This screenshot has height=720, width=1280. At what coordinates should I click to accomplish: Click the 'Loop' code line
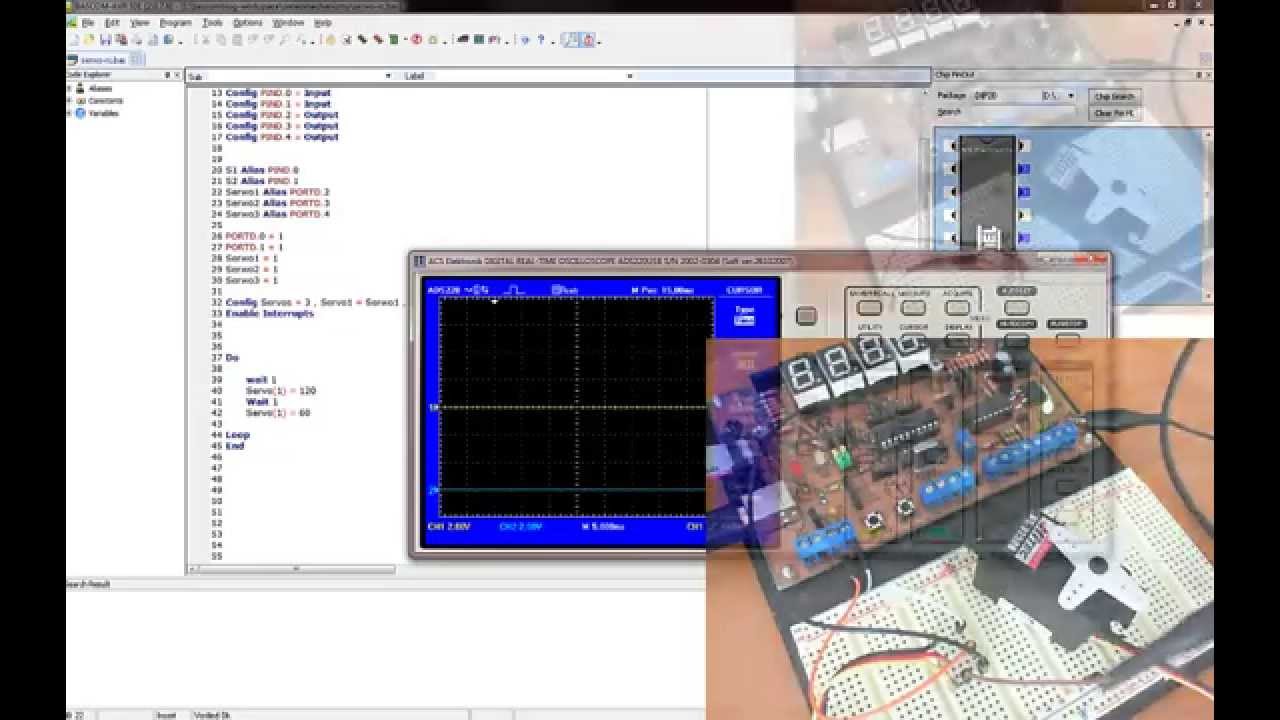[237, 435]
